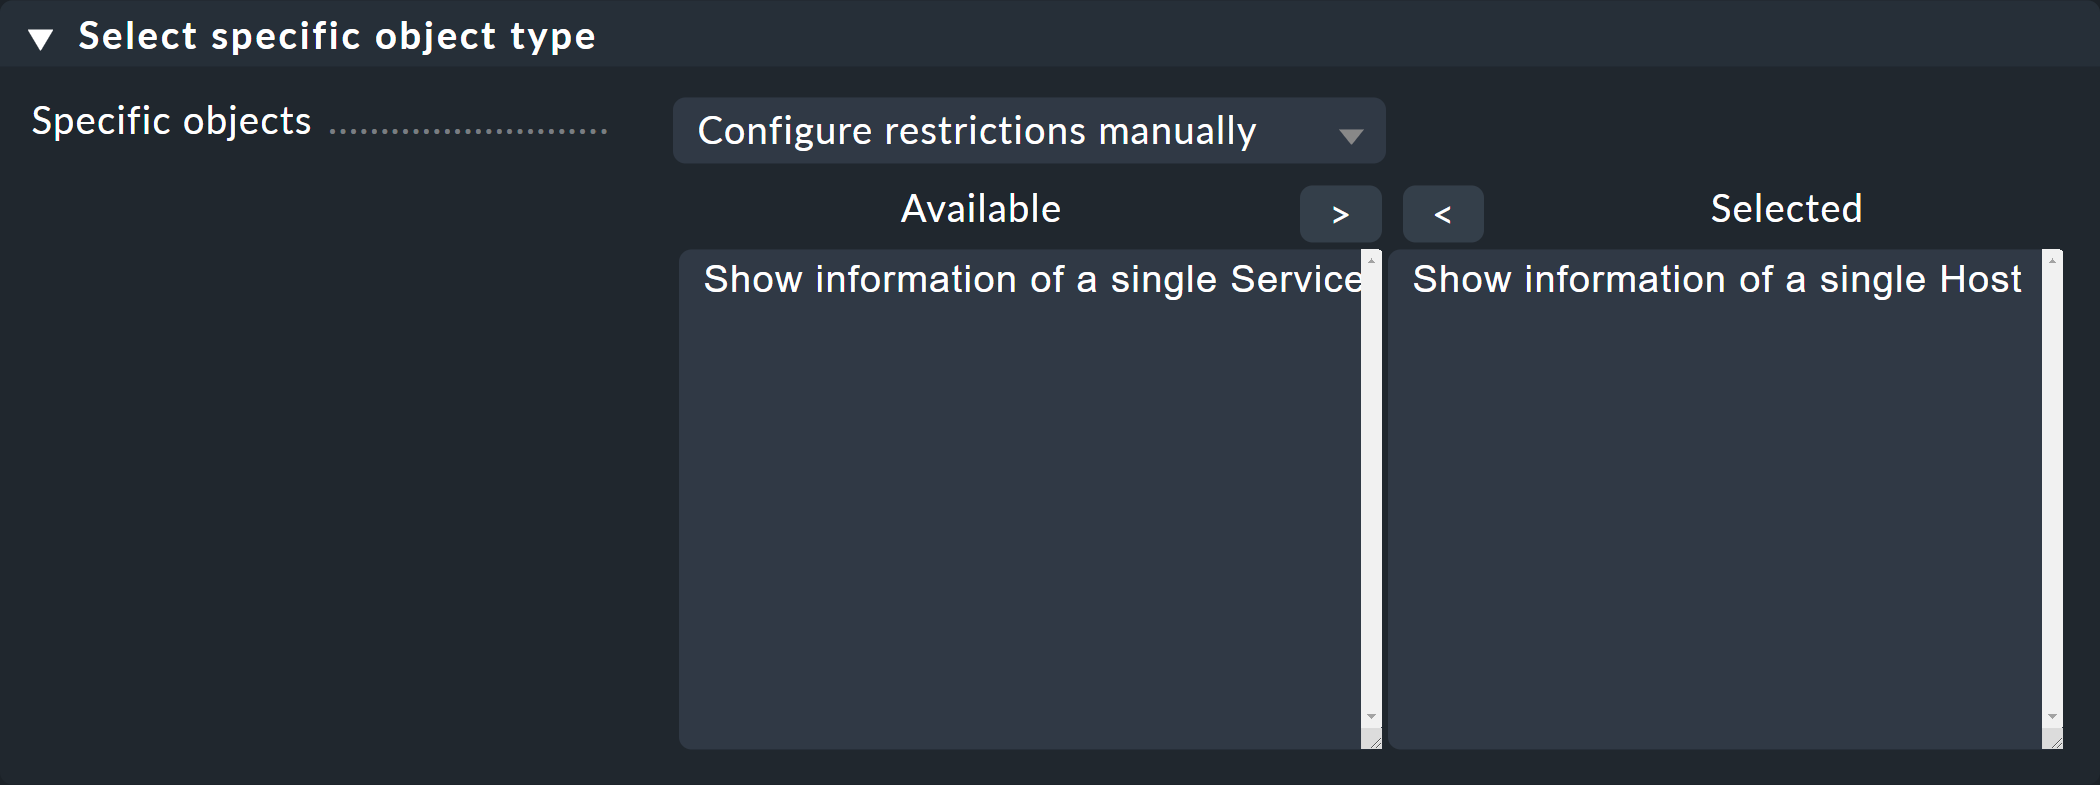This screenshot has height=785, width=2100.
Task: Click scroll-up arrow in Selected list
Action: pyautogui.click(x=2052, y=261)
